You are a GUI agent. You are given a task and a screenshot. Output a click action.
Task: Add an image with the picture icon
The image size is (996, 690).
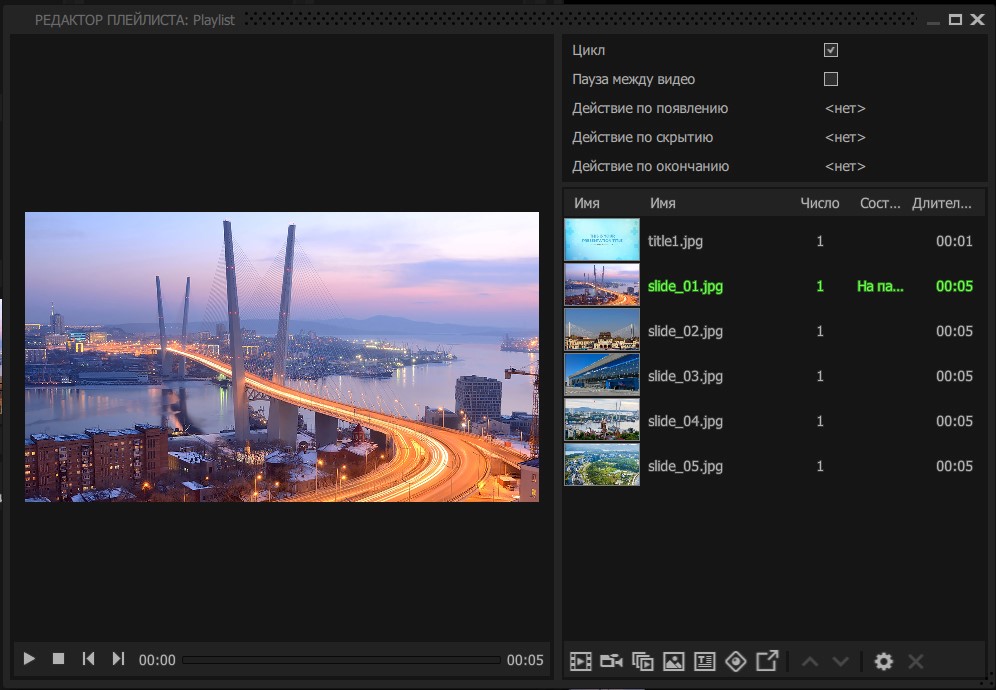673,661
